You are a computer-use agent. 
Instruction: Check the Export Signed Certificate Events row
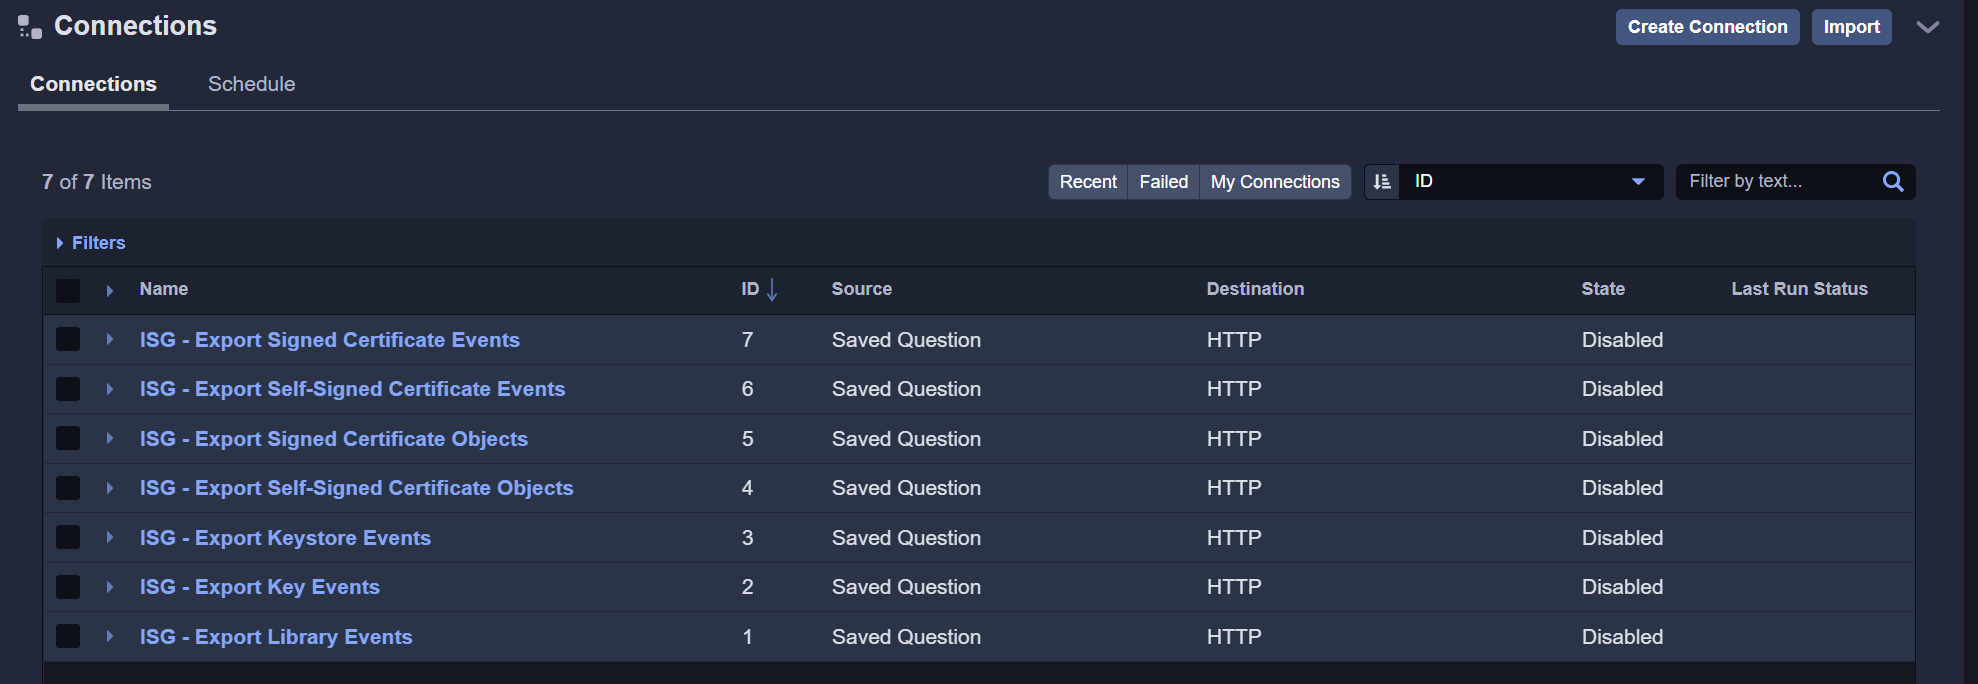coord(68,340)
